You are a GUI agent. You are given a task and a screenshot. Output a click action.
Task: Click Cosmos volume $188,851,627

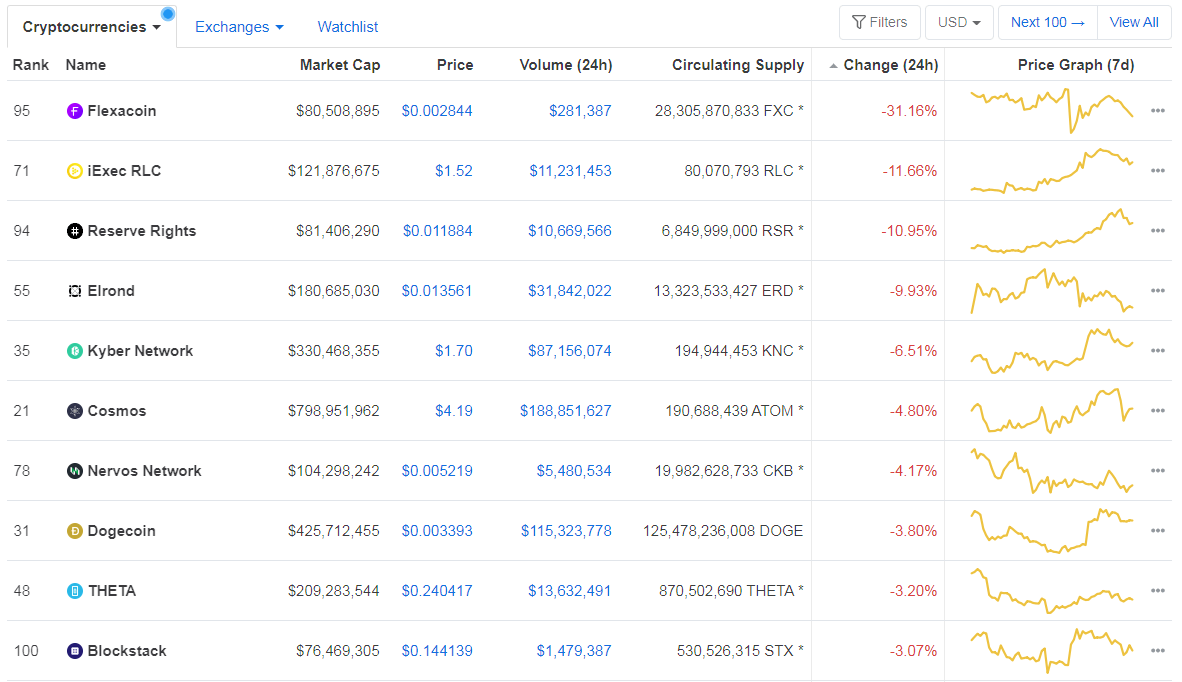[x=566, y=411]
